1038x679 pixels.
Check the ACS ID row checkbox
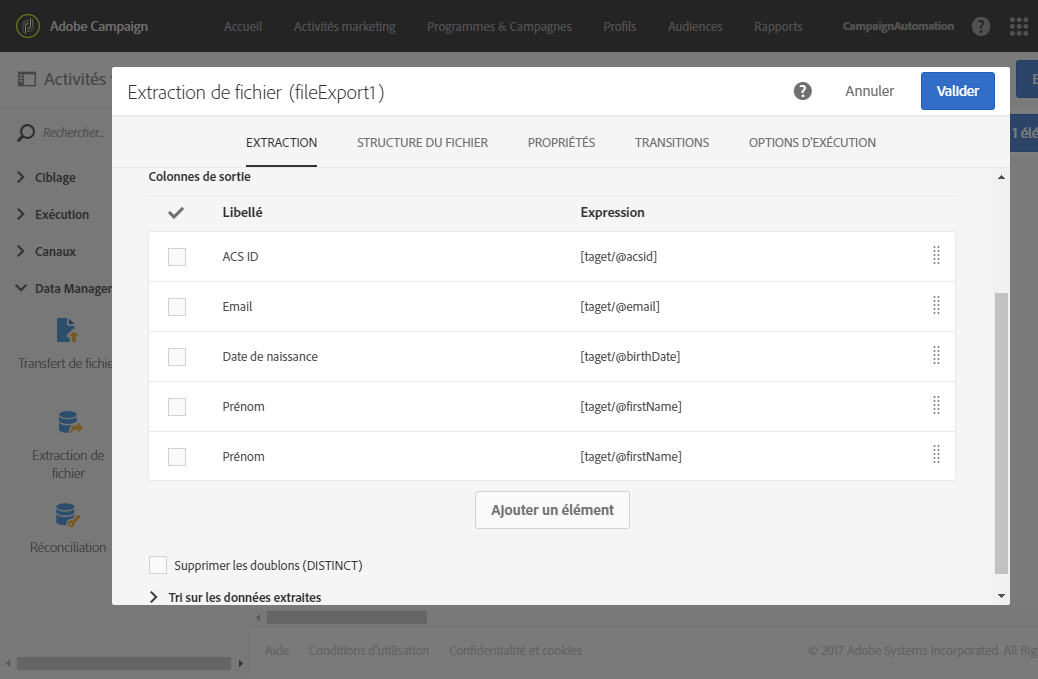[177, 257]
